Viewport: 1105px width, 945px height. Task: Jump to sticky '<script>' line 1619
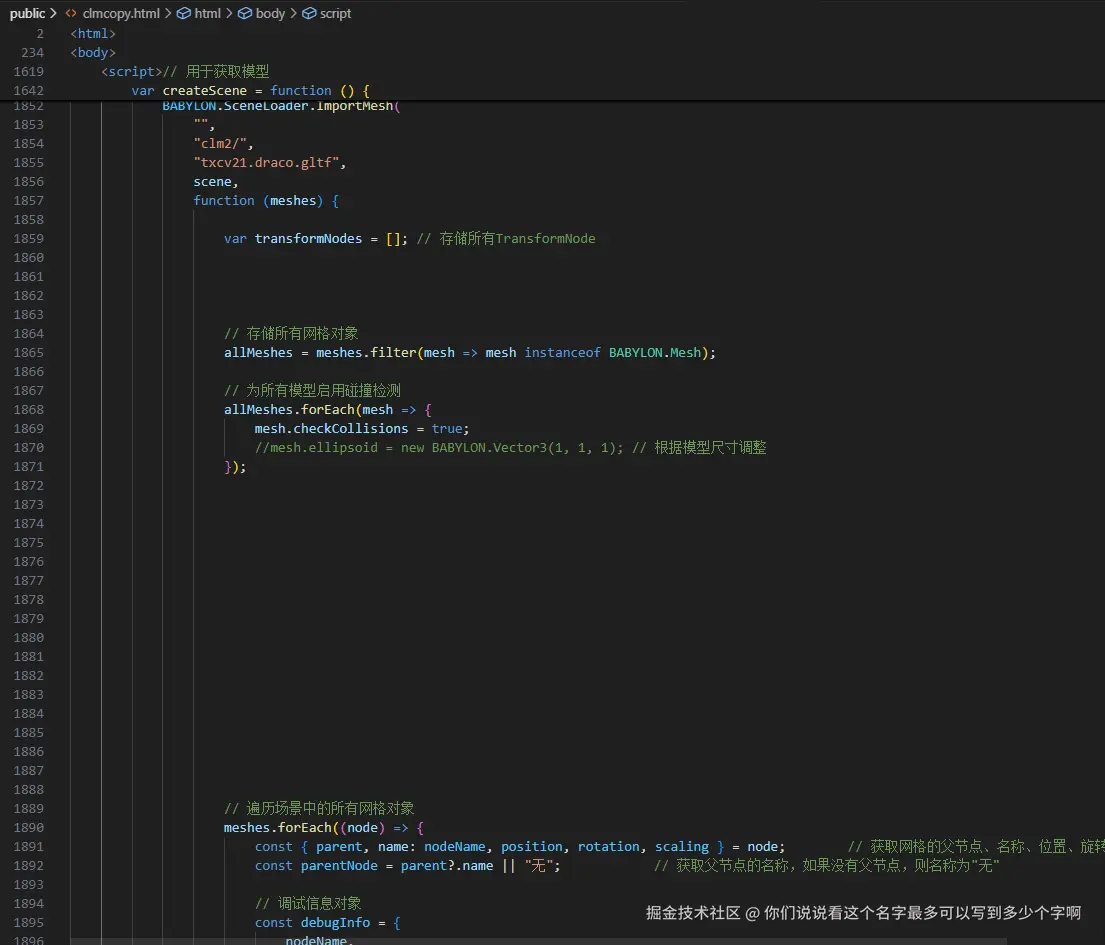point(185,71)
